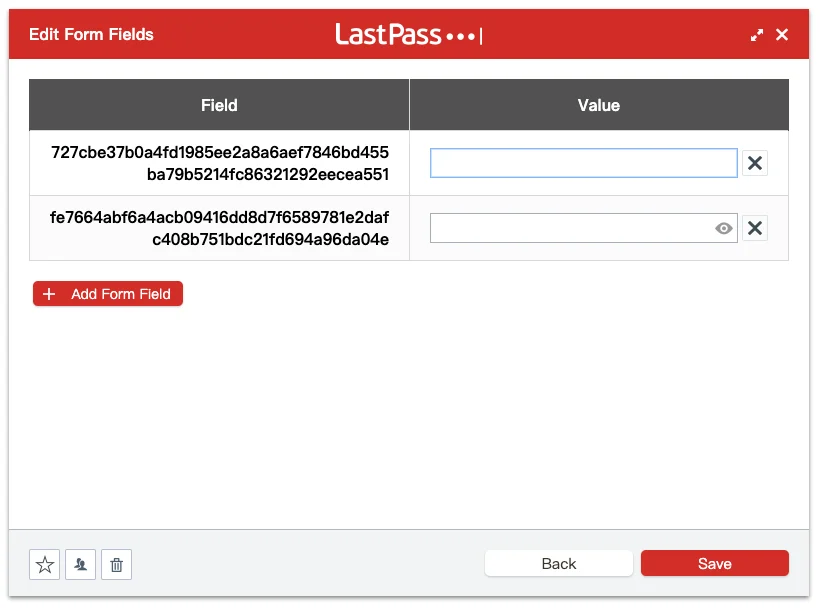Screen dimensions: 820x609
Task: Focus the value input for fe7664ab field
Action: pyautogui.click(x=584, y=228)
